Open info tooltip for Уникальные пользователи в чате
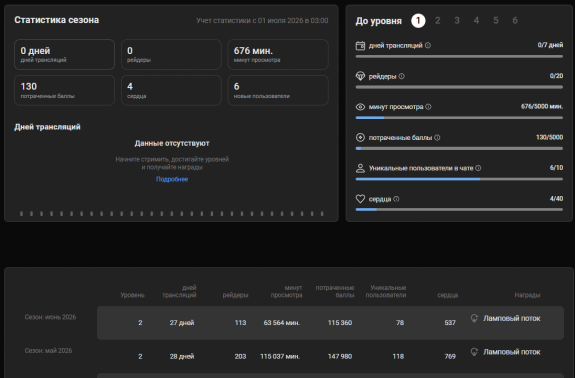 [478, 168]
